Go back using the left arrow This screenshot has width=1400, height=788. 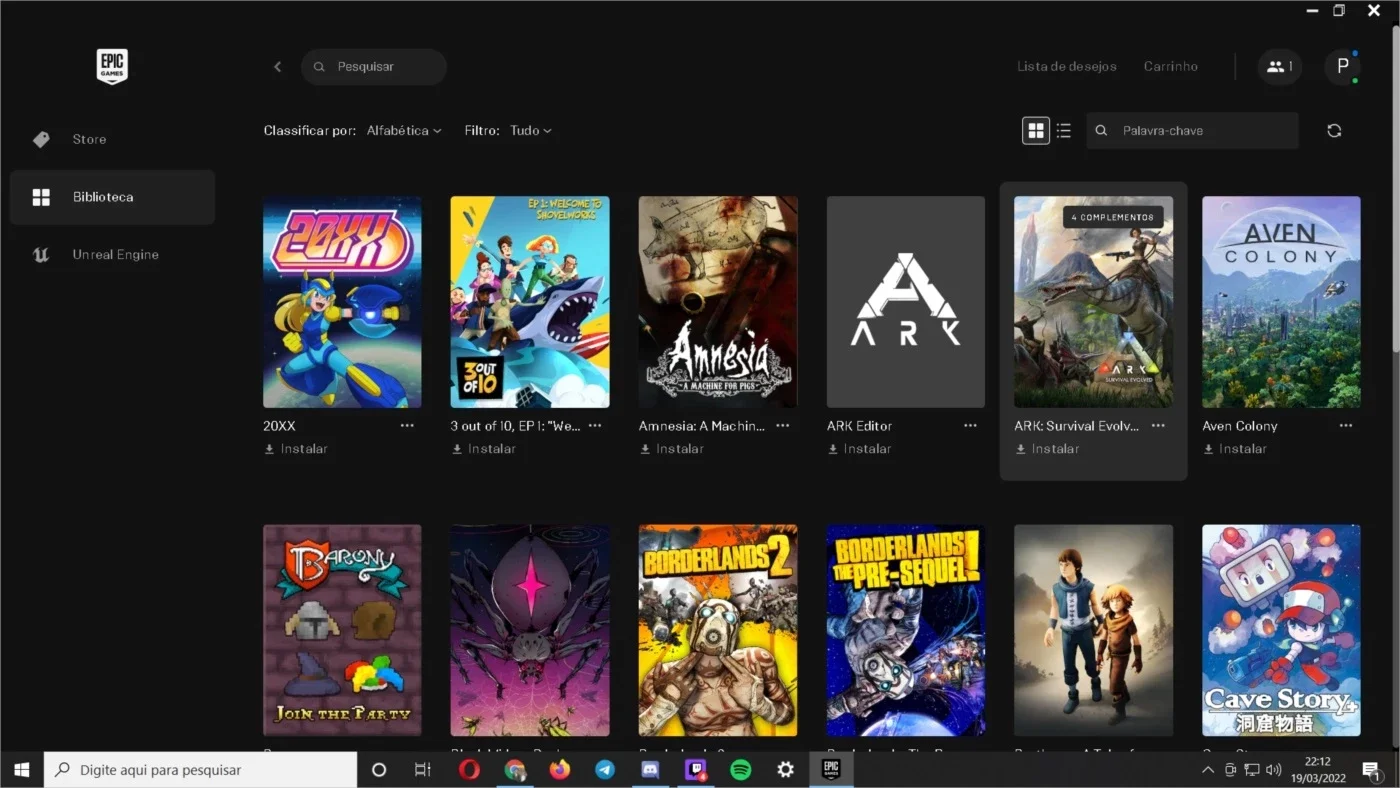click(x=277, y=67)
